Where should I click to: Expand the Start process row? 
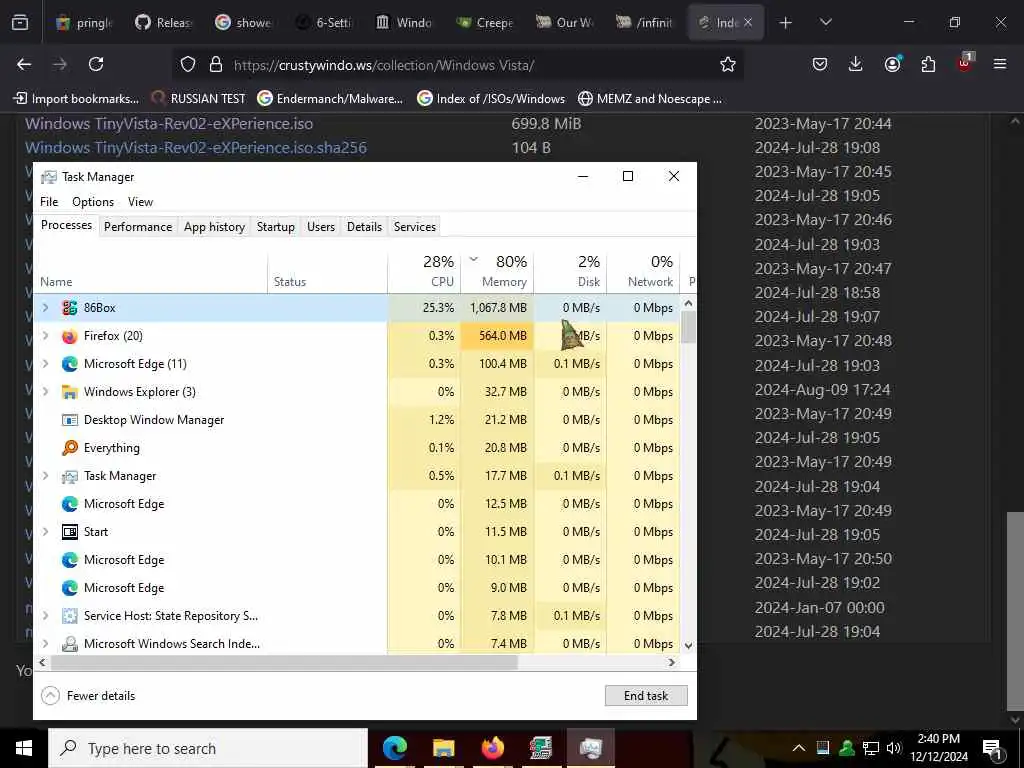coord(46,532)
